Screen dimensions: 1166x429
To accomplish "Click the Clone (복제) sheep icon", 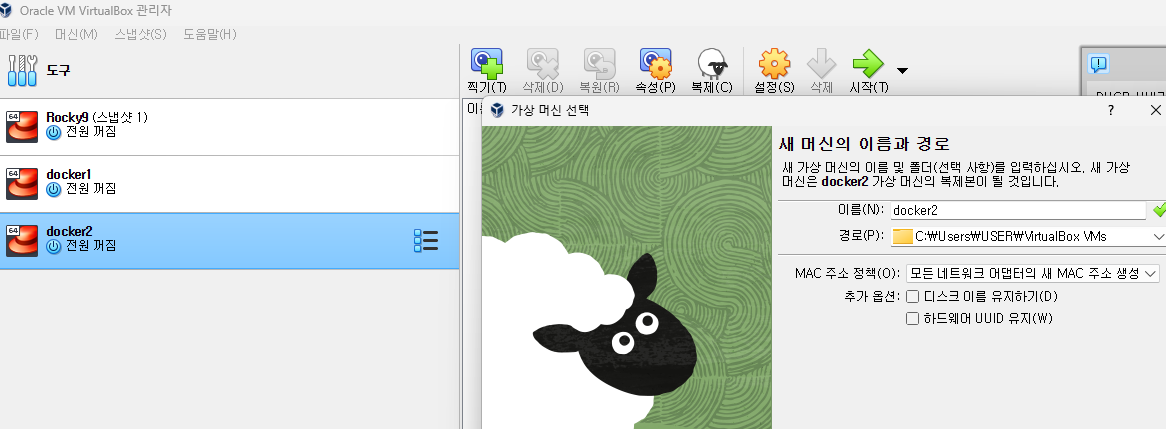I will tap(712, 64).
